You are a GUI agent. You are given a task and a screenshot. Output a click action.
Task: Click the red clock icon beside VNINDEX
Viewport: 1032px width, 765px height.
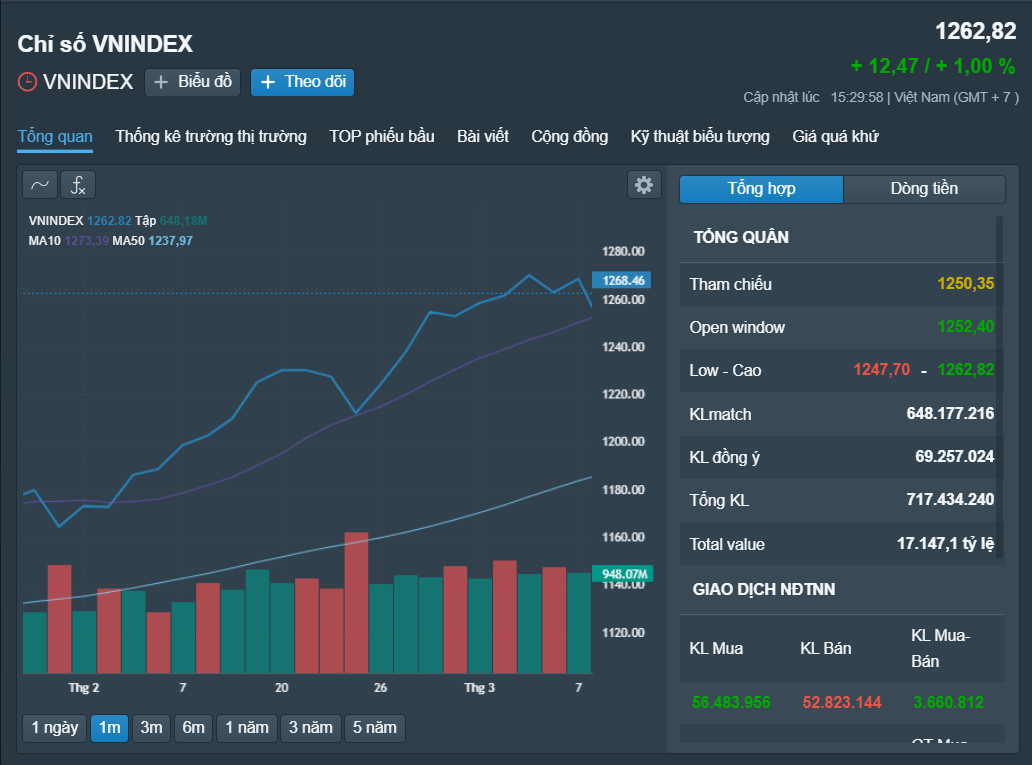[x=27, y=82]
